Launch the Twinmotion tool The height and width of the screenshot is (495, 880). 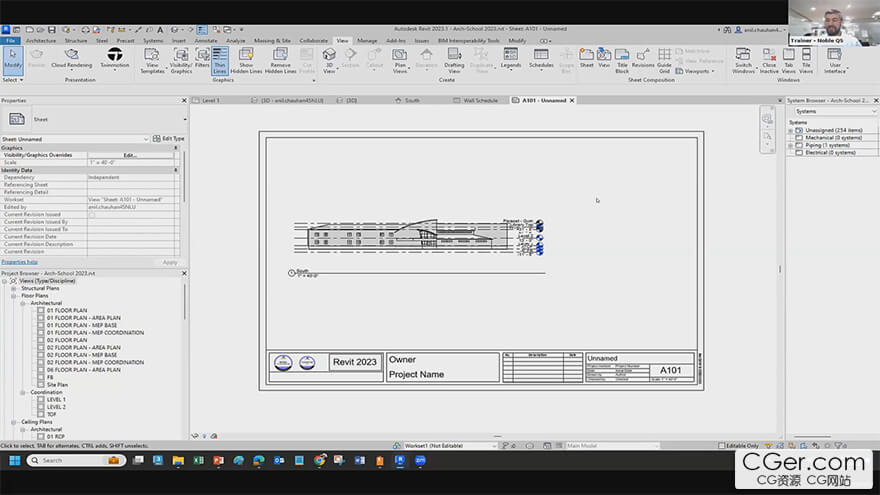click(x=114, y=58)
